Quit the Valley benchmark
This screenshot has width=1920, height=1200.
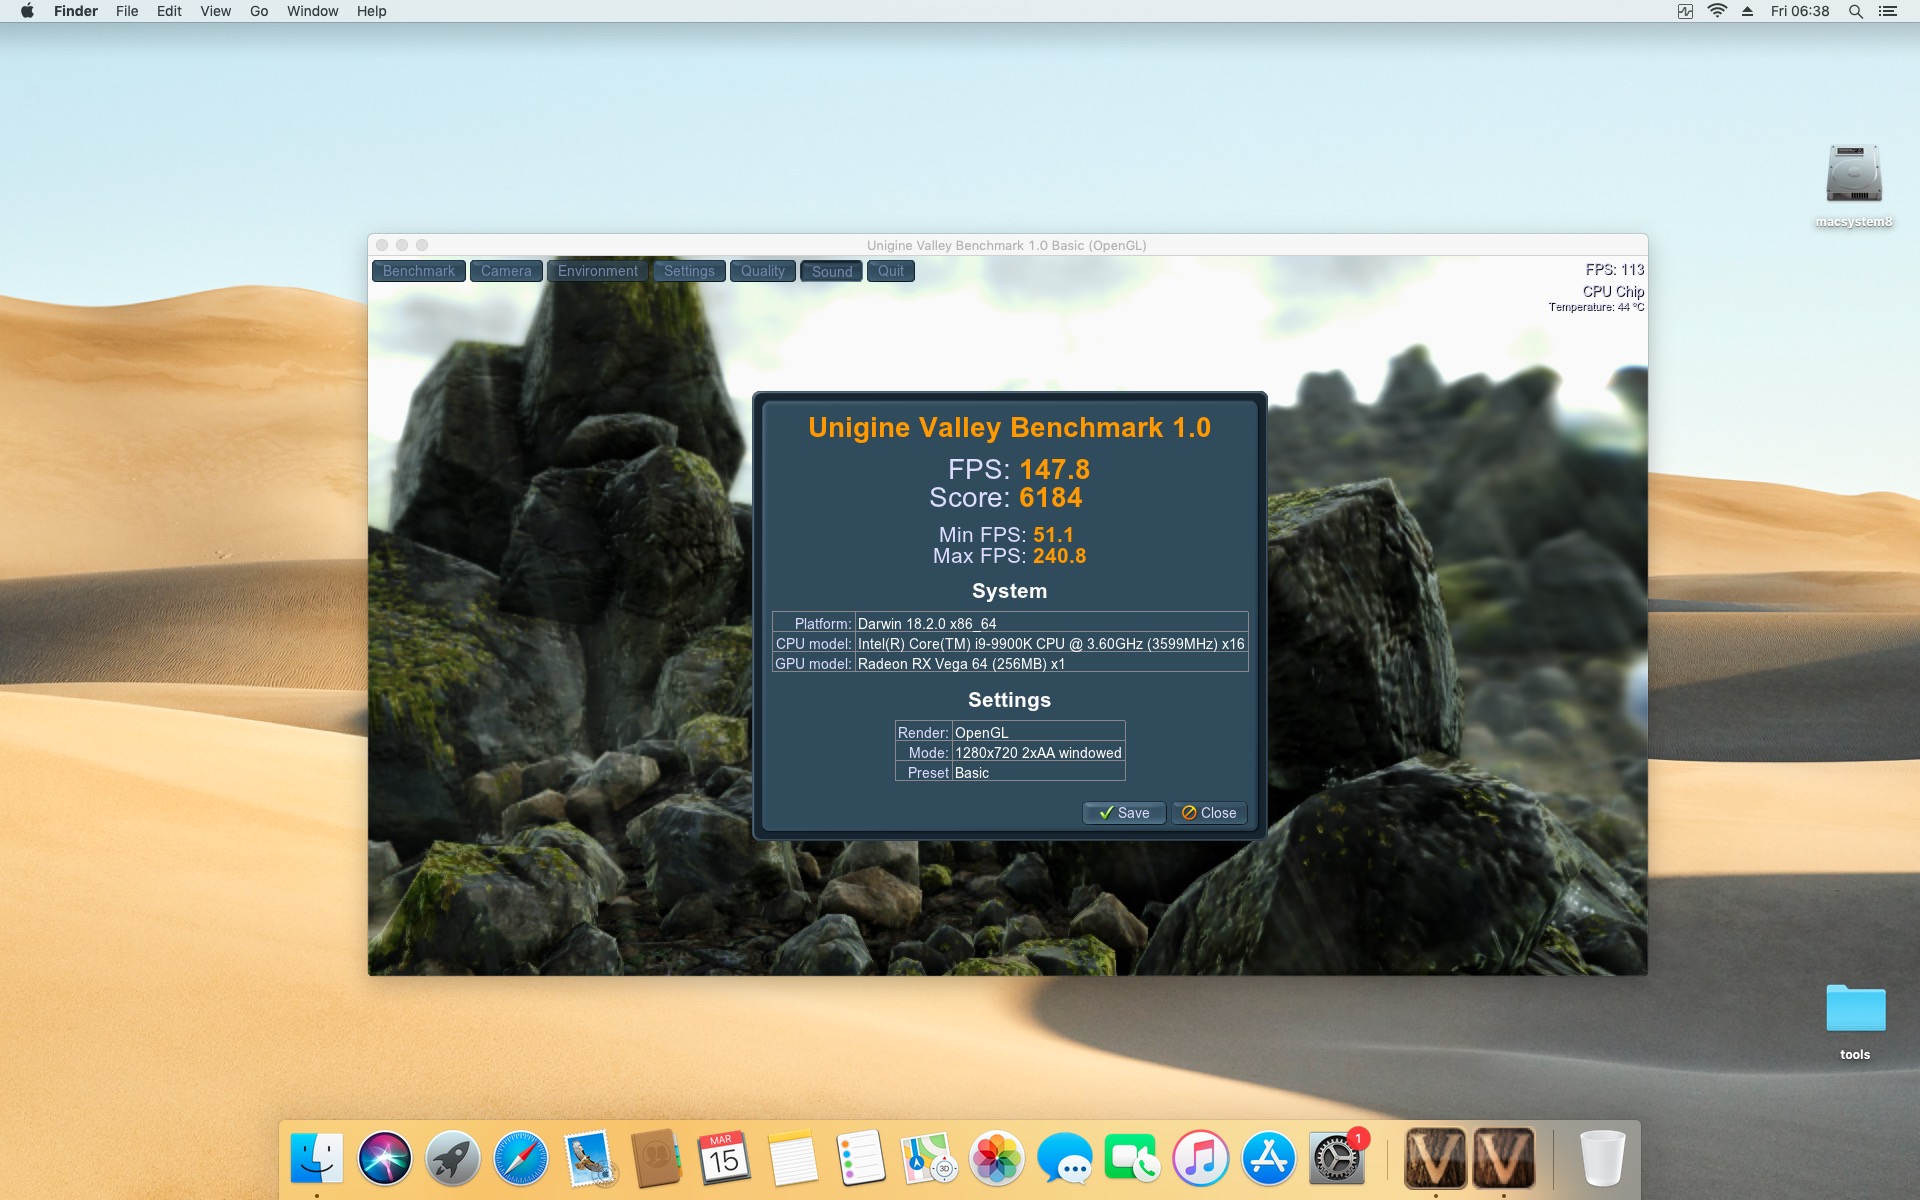(x=890, y=271)
